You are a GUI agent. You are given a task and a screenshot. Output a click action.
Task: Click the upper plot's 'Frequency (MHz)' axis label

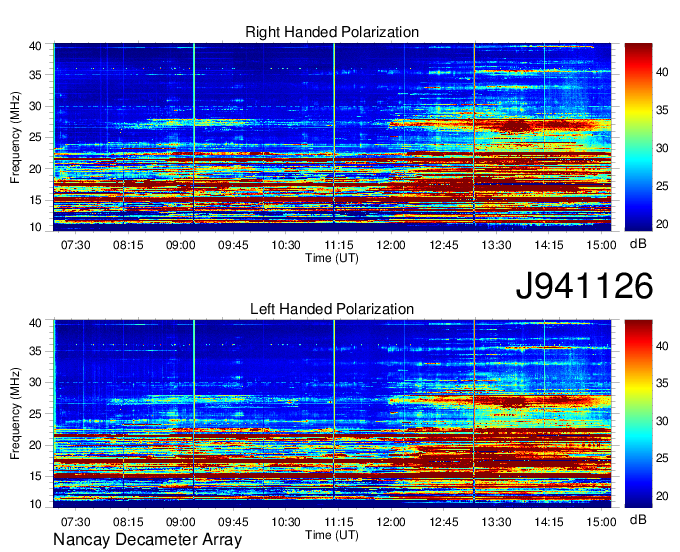click(15, 137)
